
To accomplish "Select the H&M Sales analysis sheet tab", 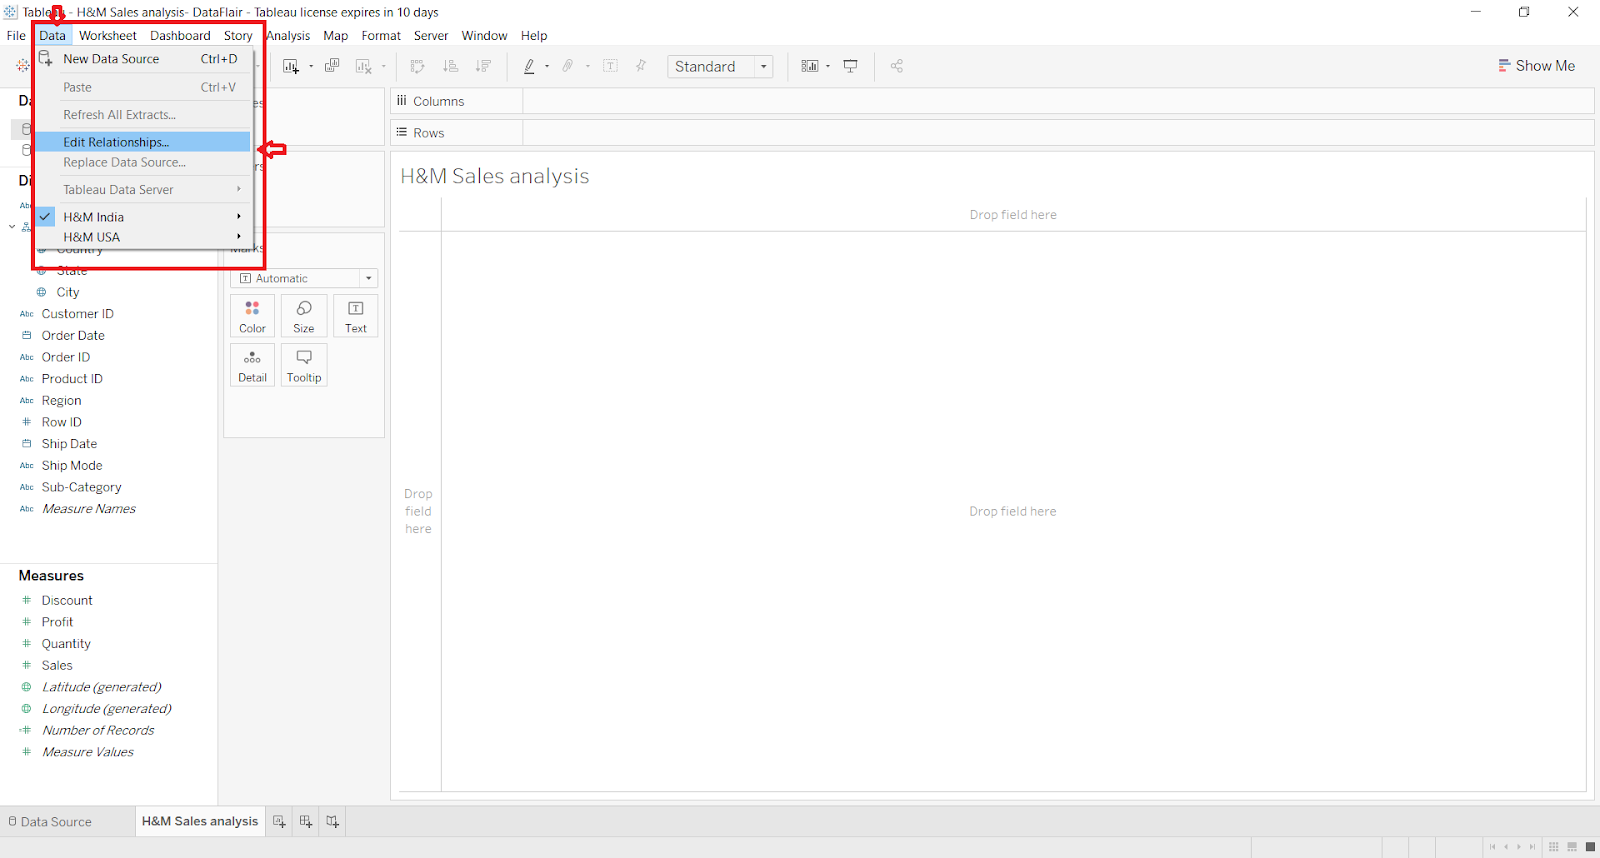I will click(200, 821).
